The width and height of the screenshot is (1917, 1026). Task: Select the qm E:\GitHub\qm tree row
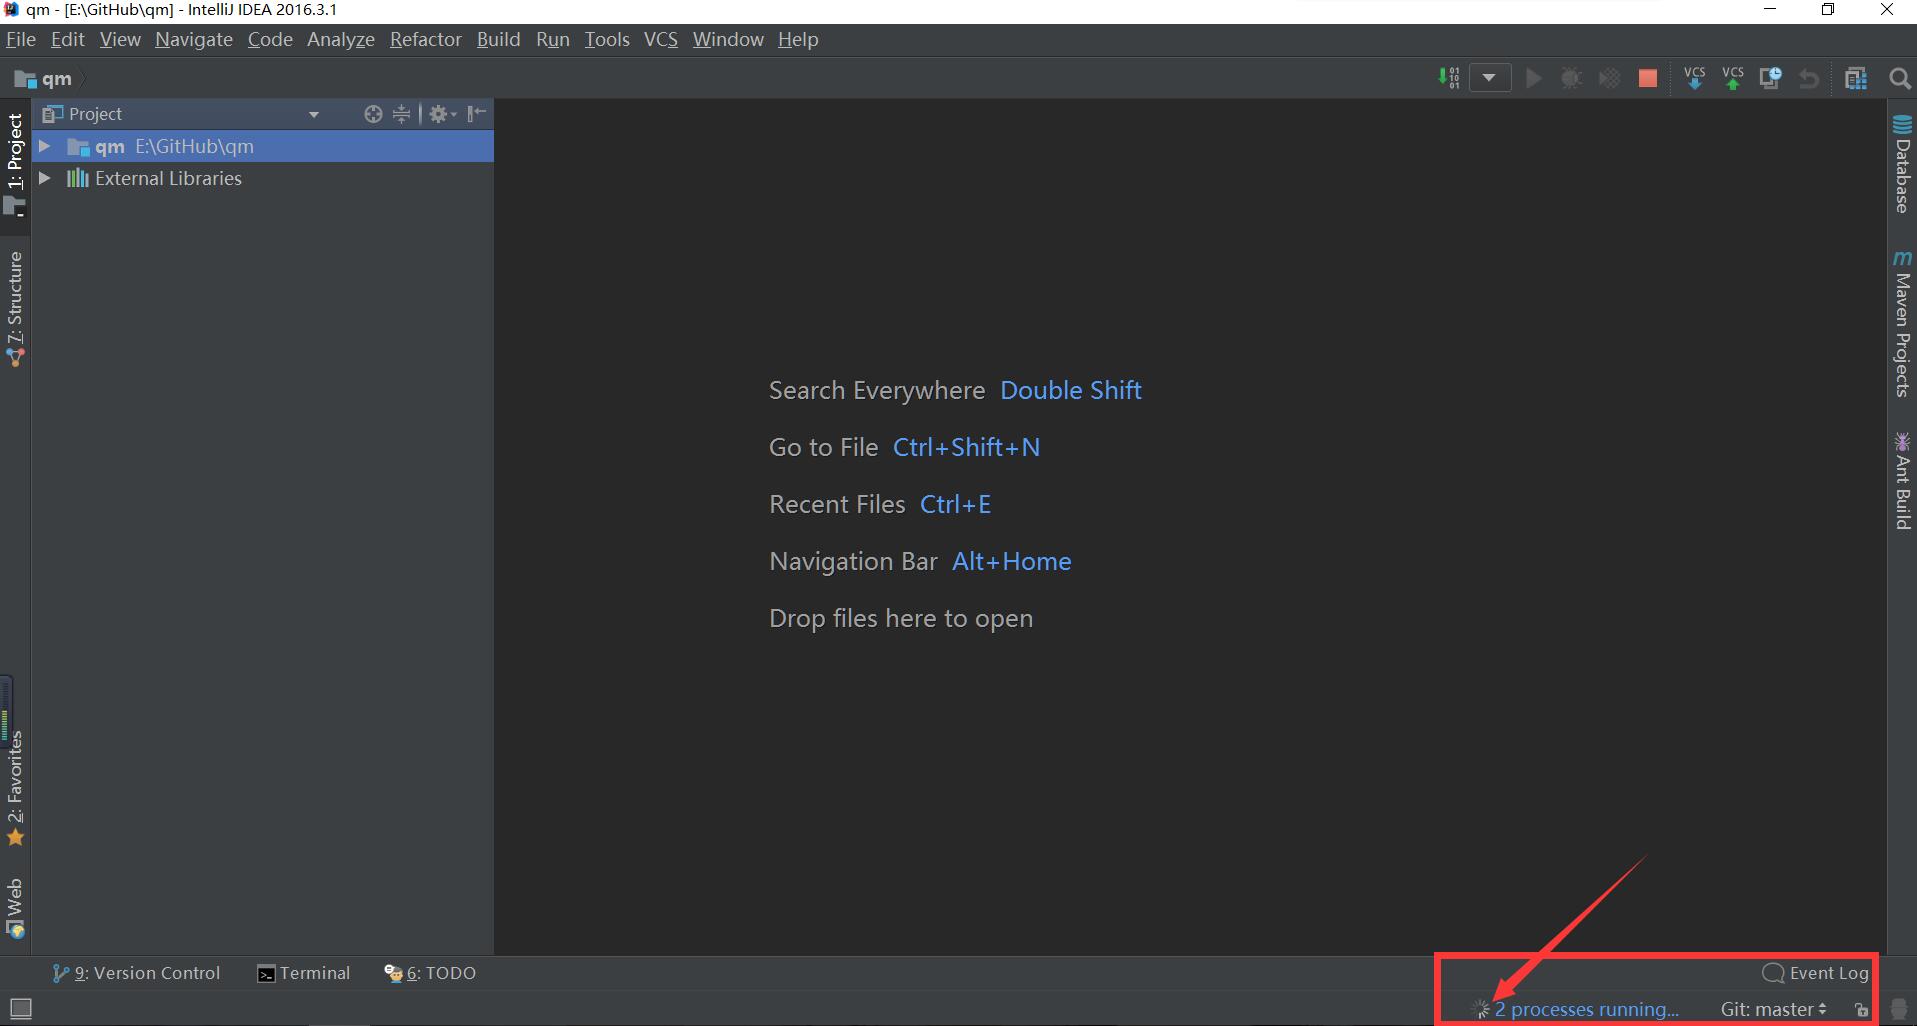pos(263,146)
